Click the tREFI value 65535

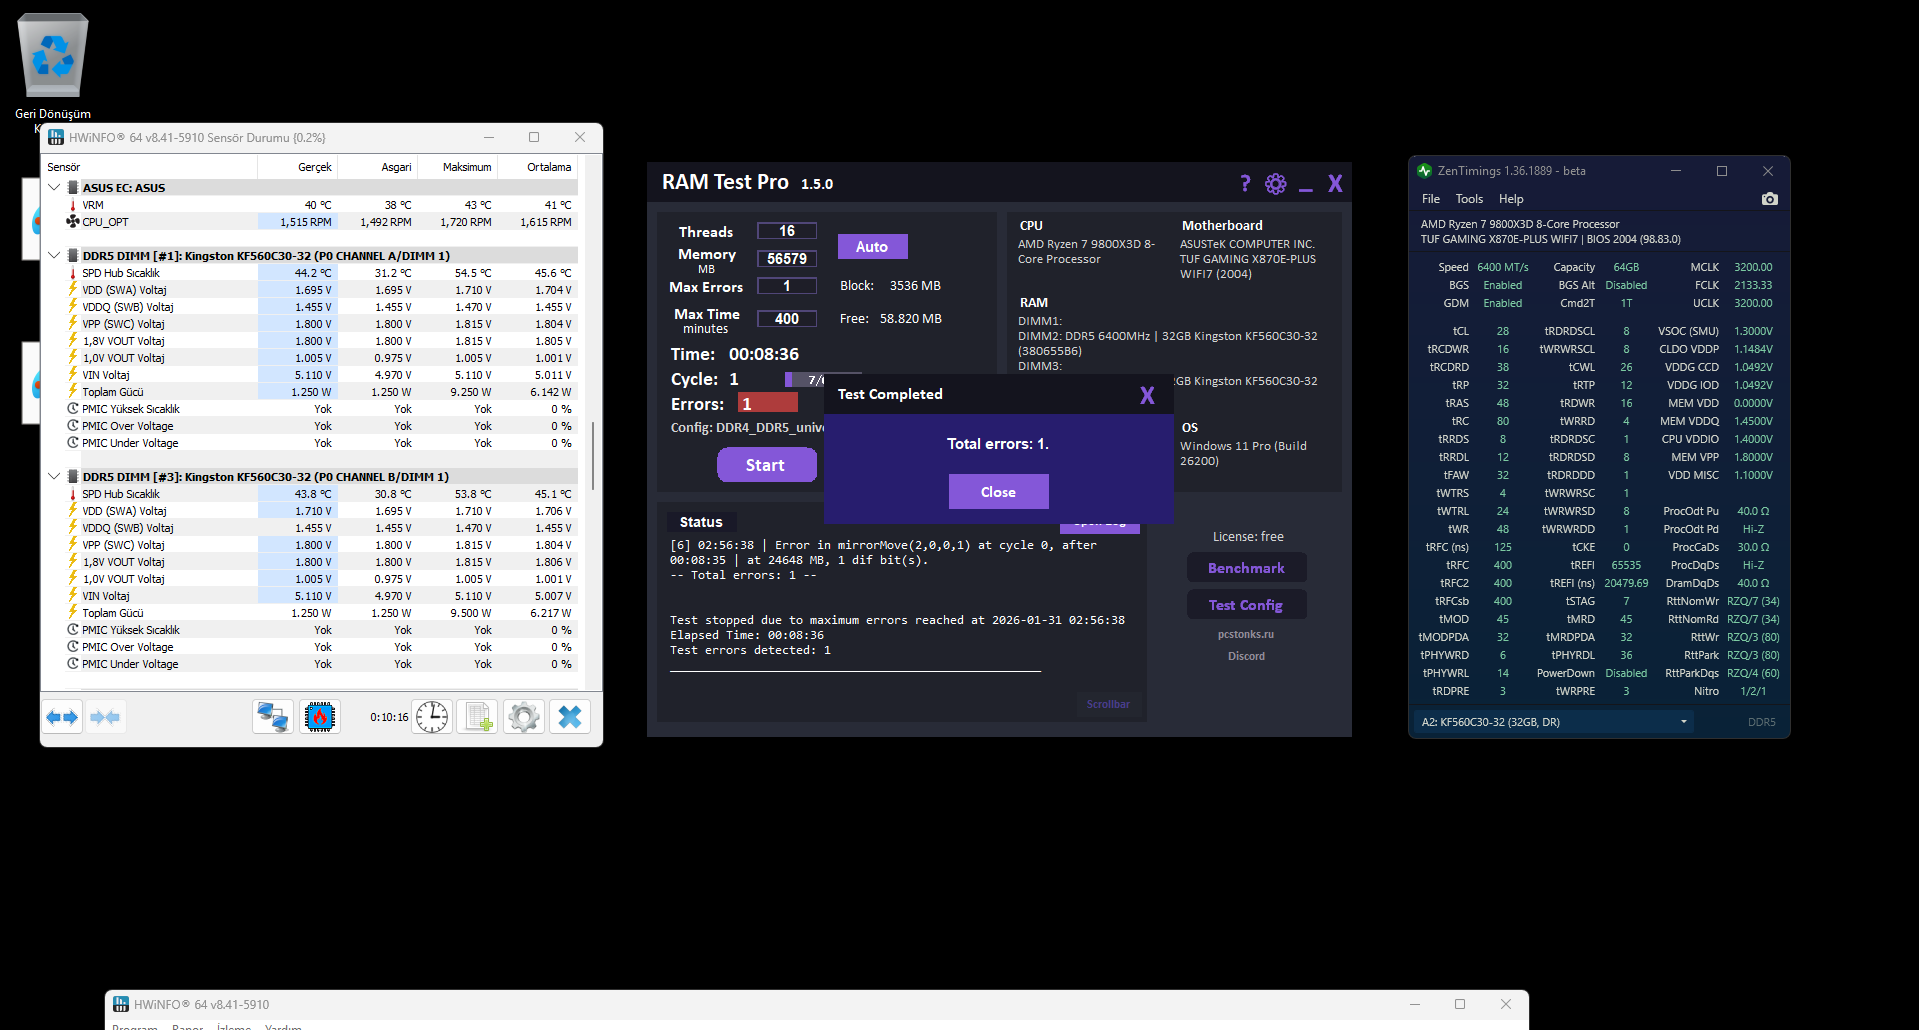click(x=1626, y=565)
